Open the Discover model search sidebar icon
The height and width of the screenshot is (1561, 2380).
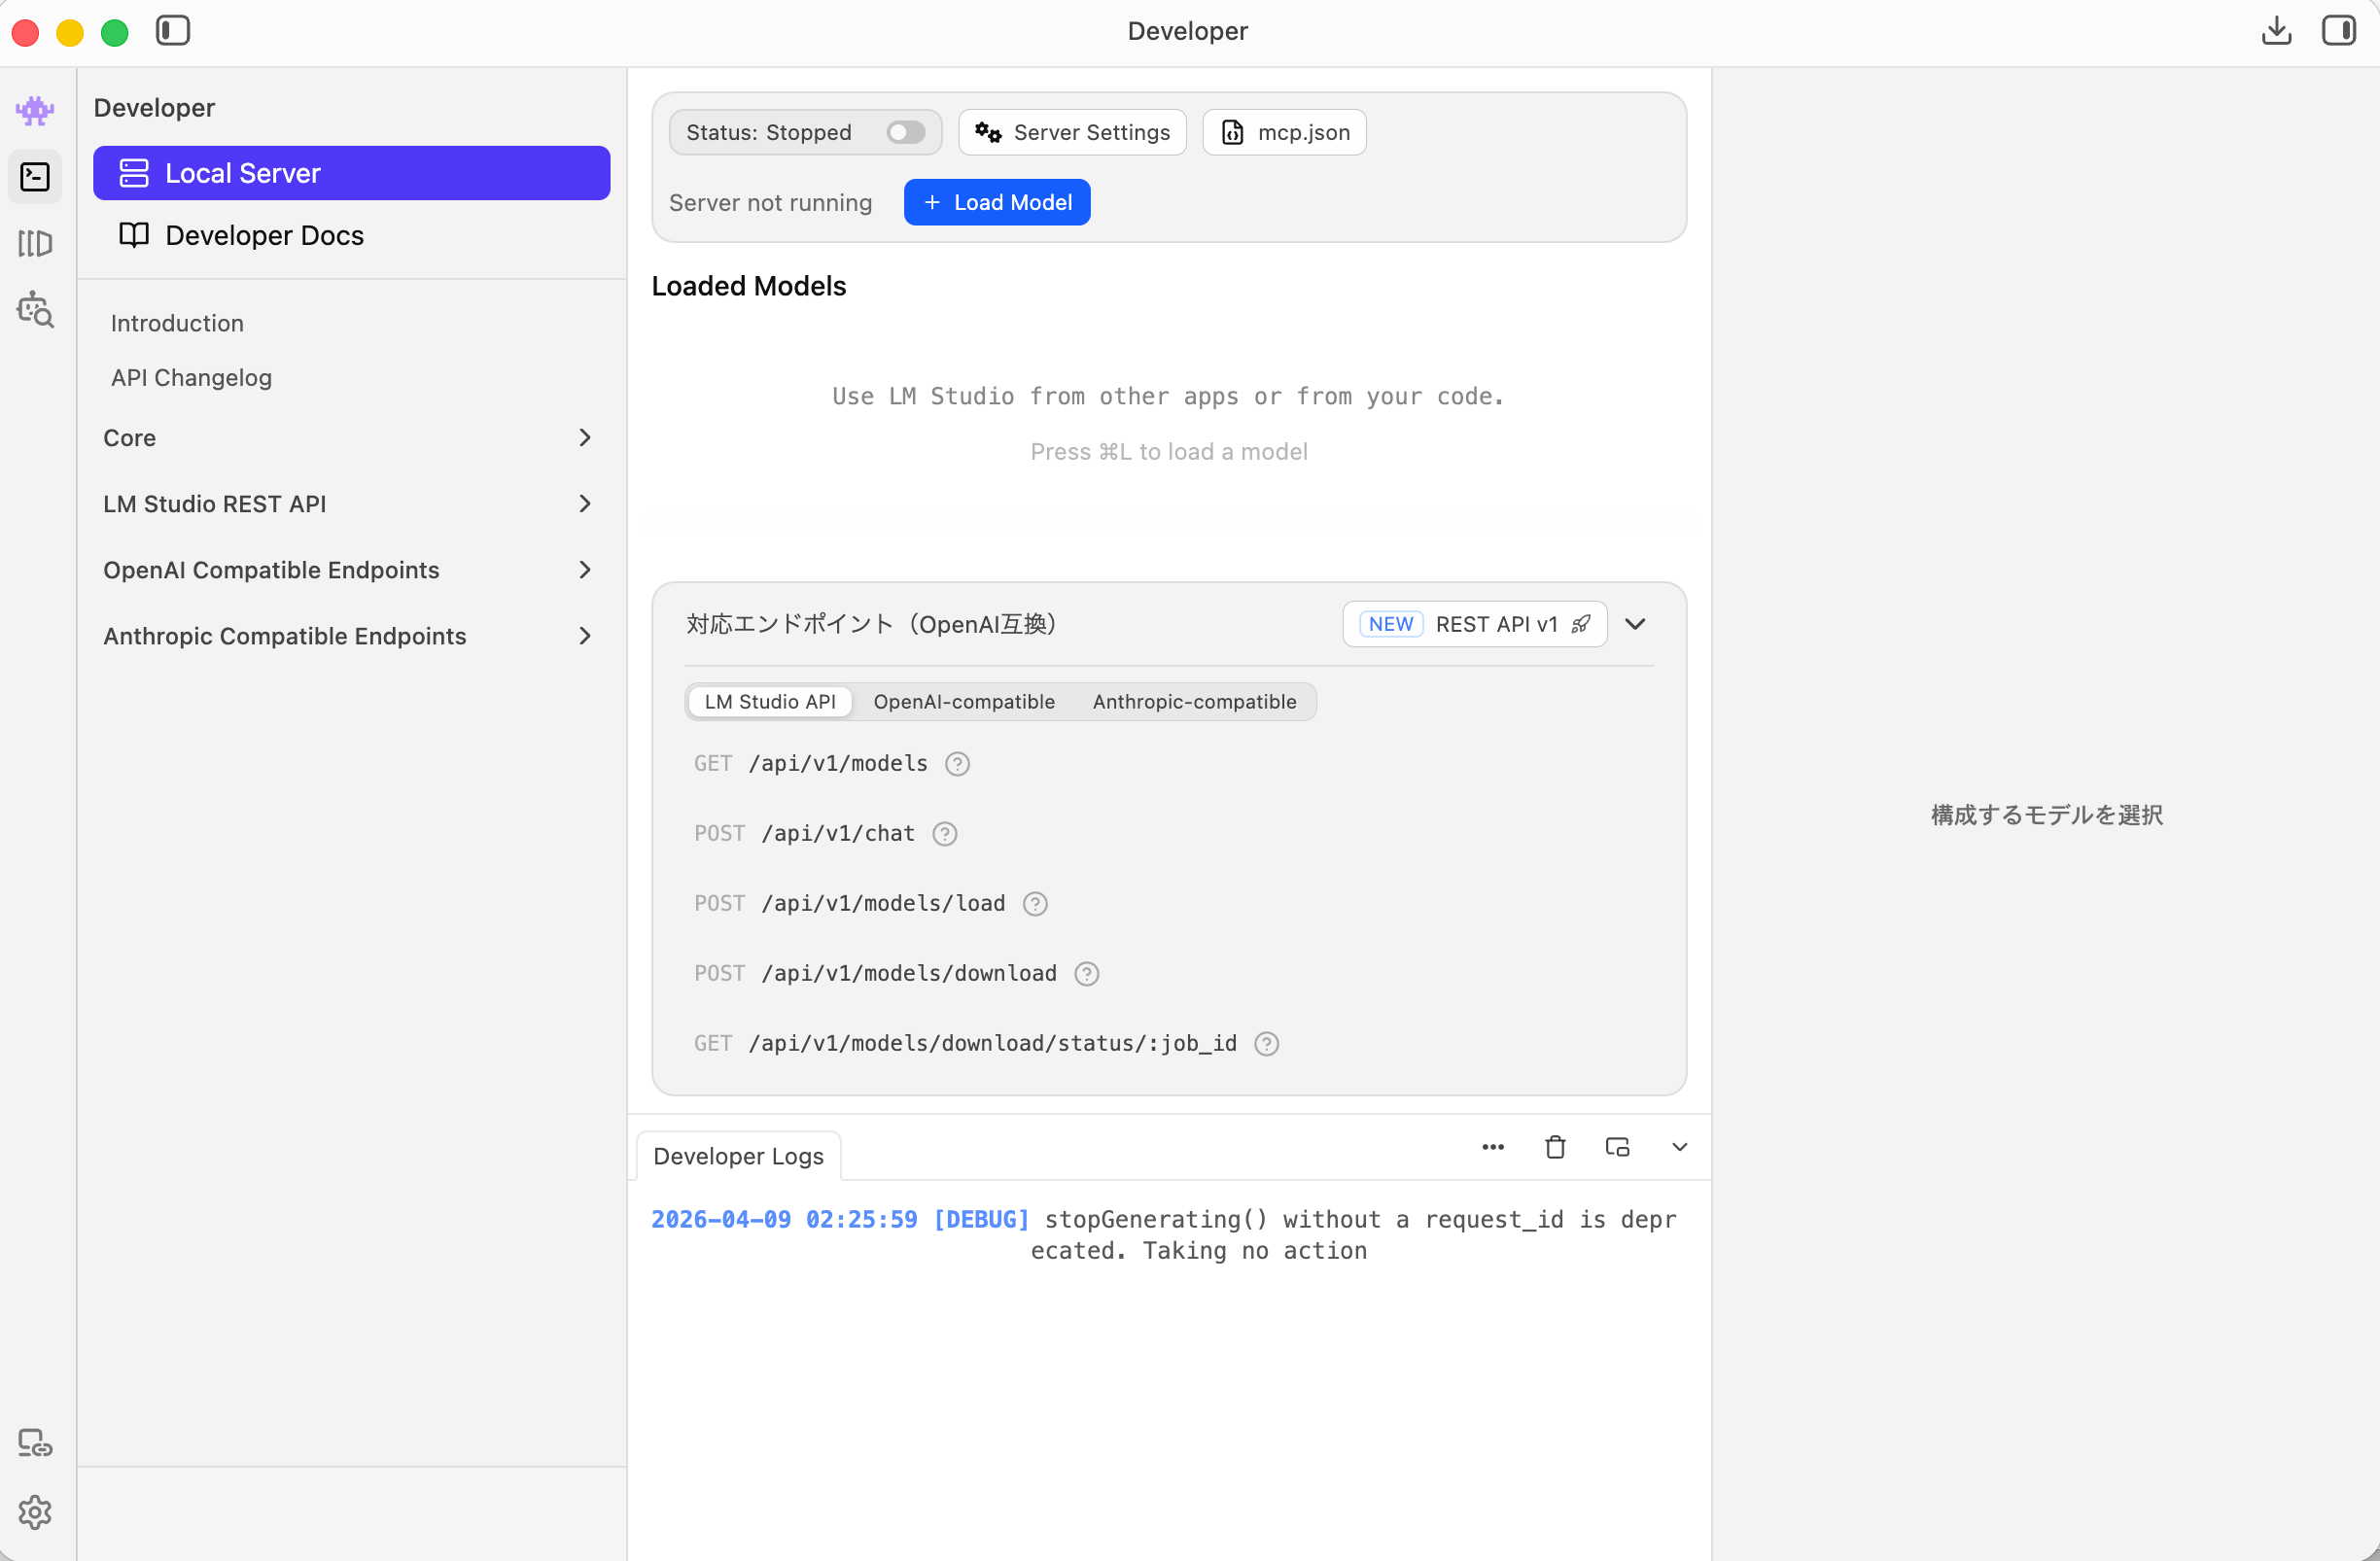point(35,310)
